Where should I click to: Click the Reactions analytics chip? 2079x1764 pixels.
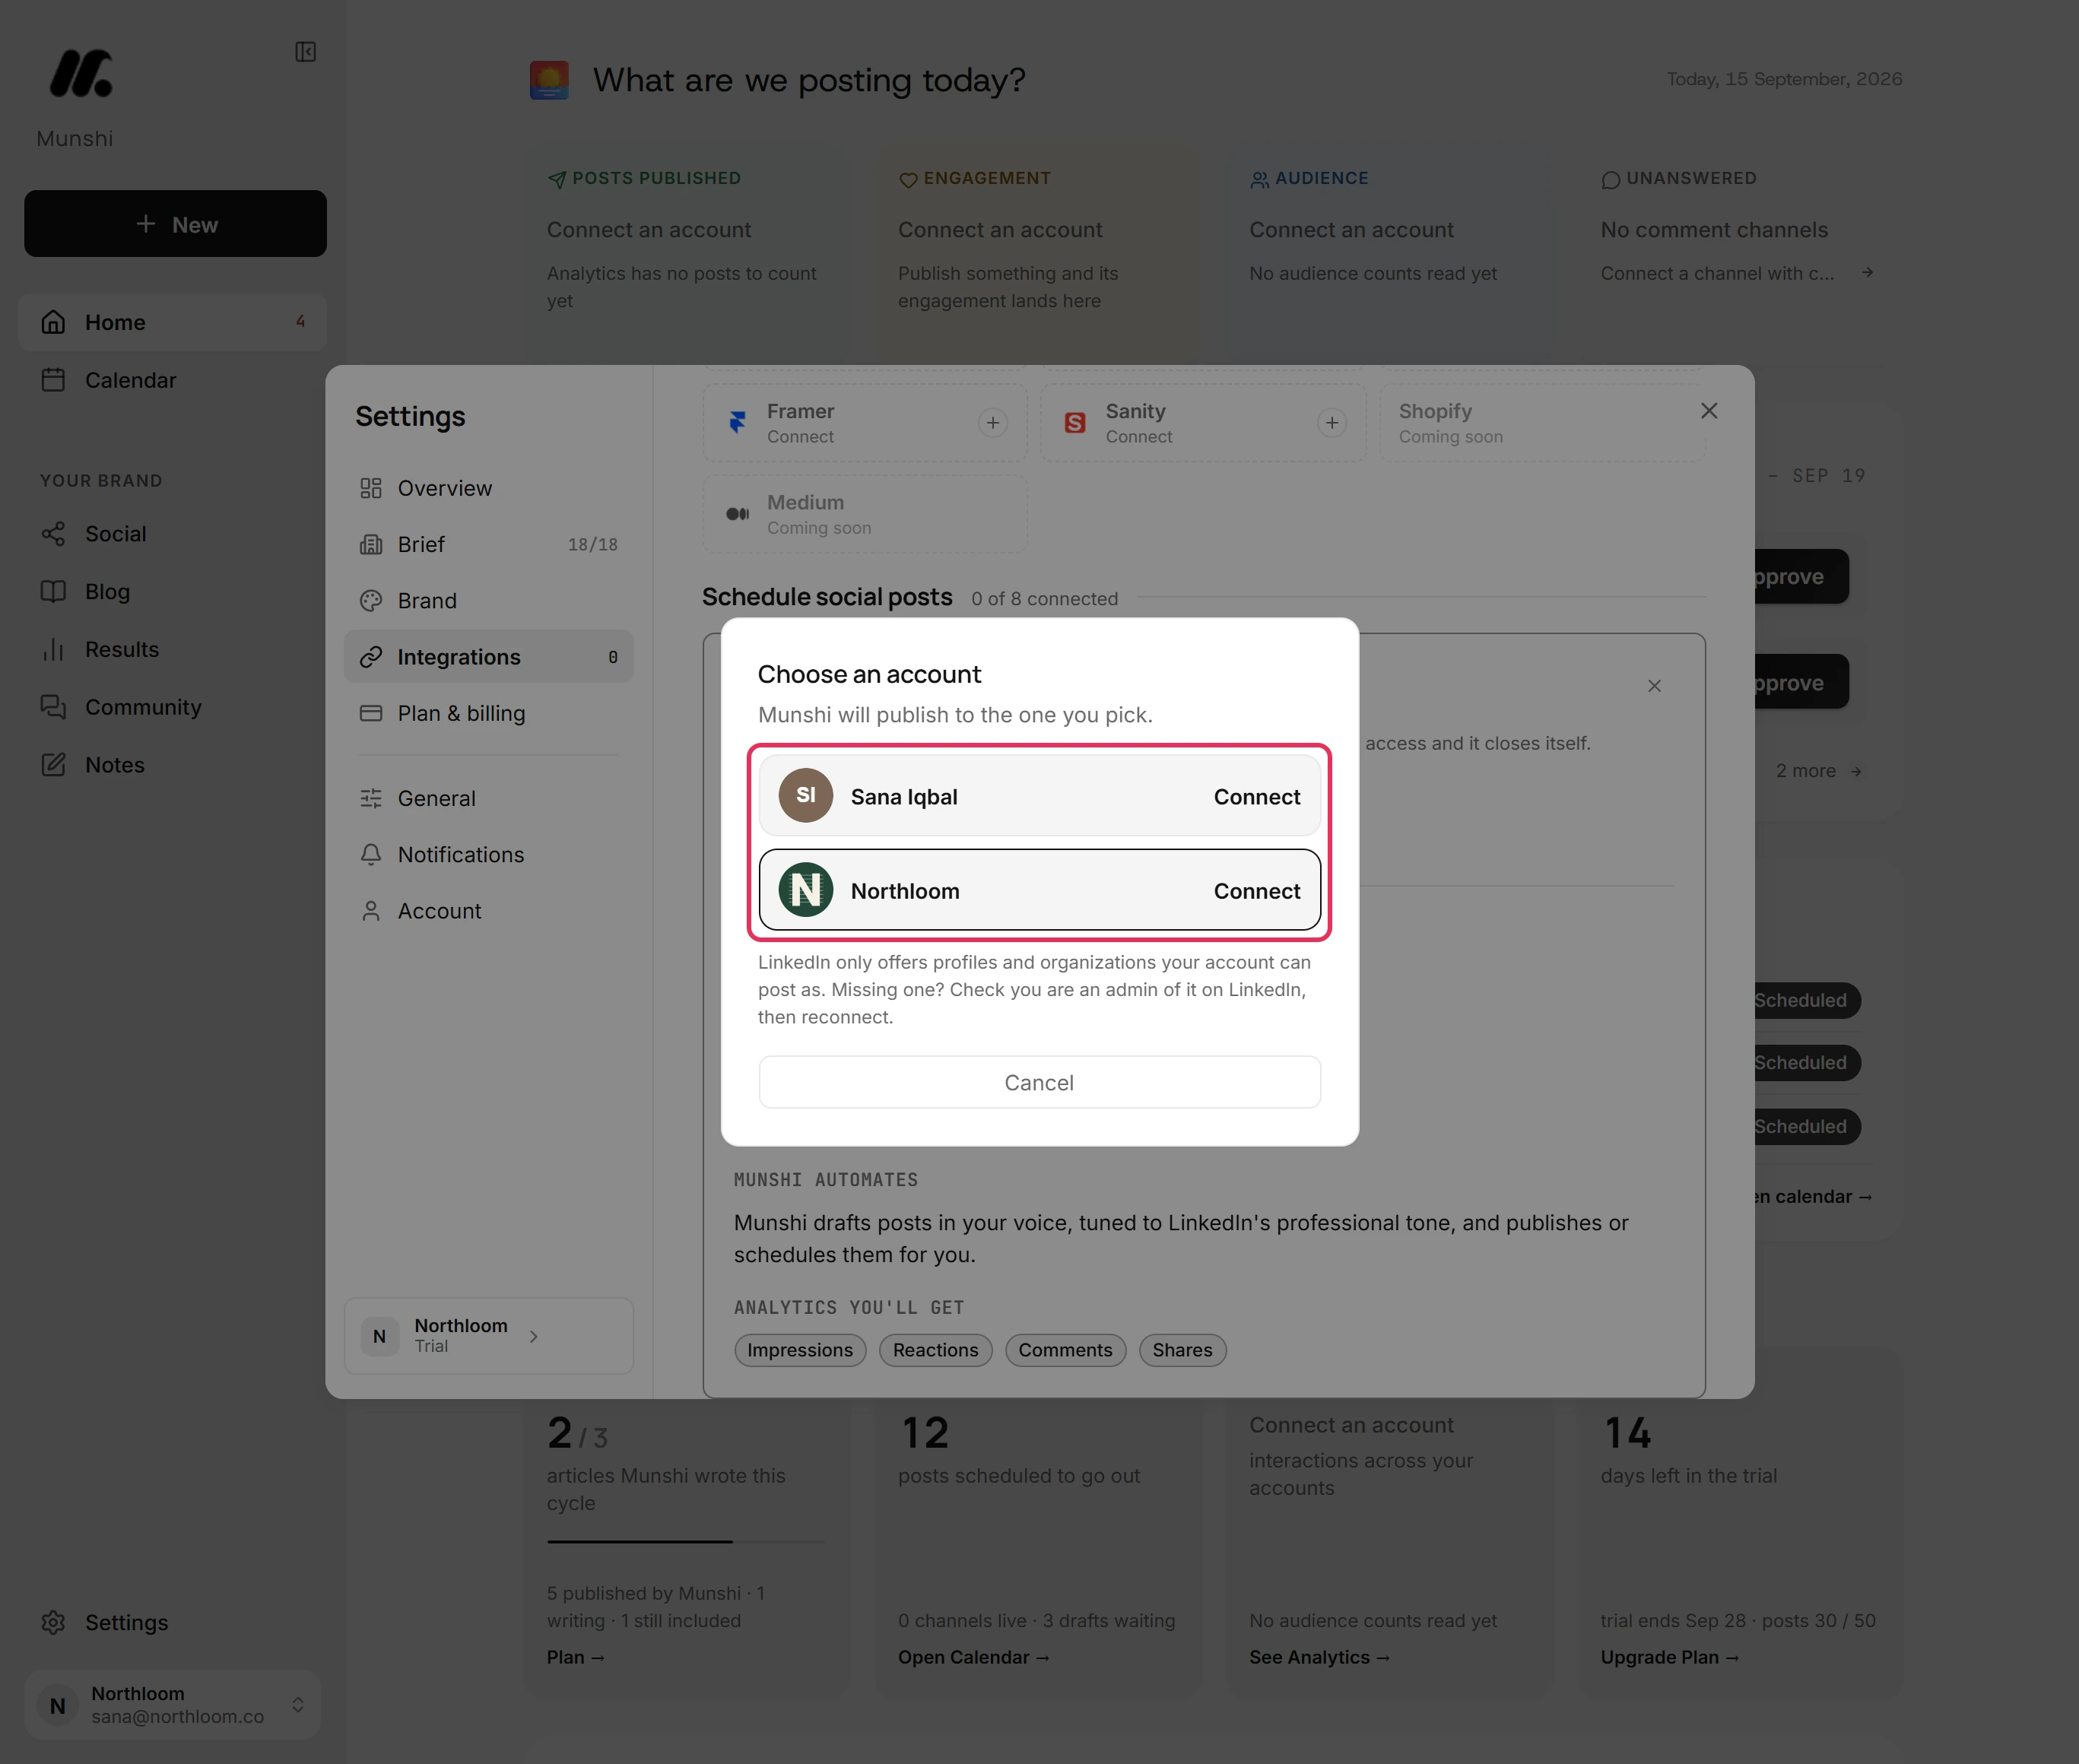click(x=935, y=1350)
